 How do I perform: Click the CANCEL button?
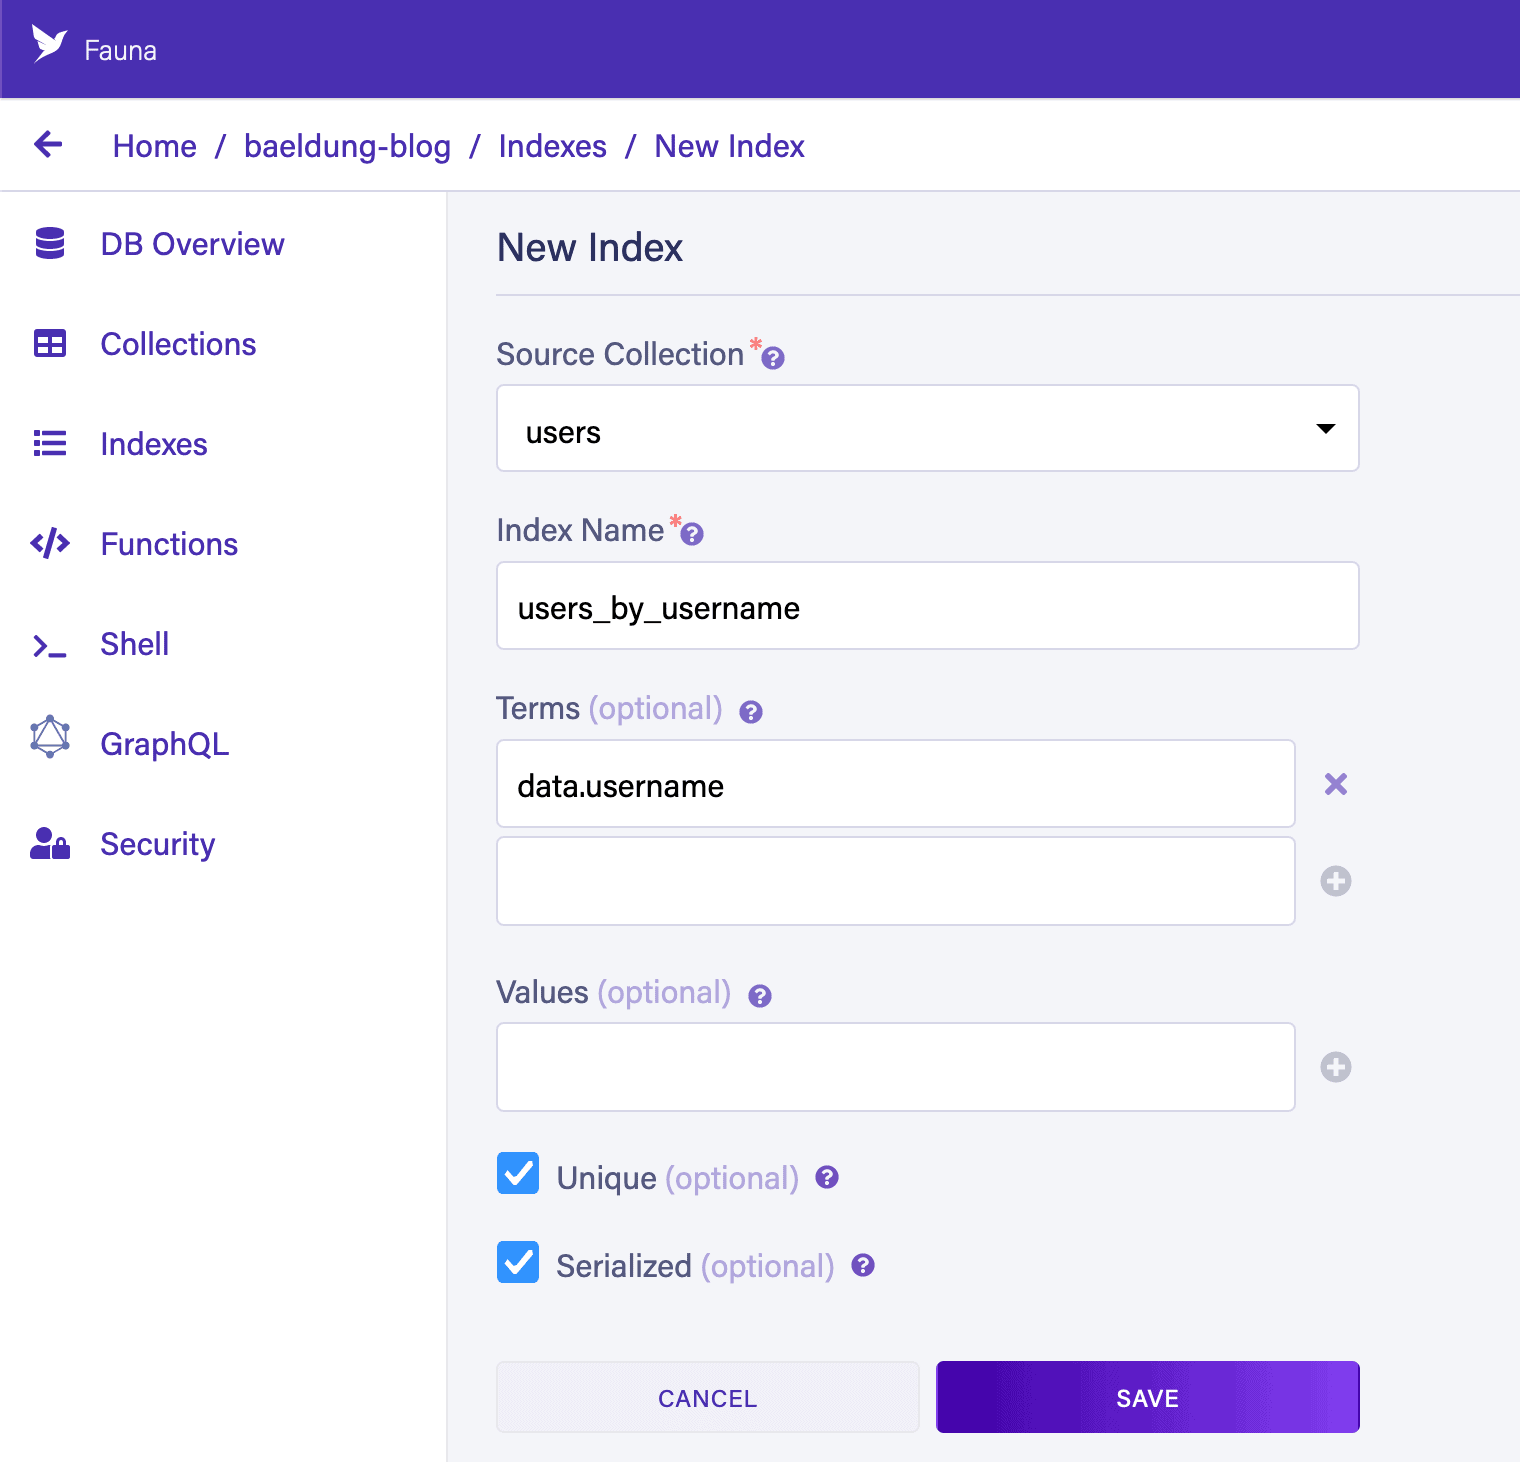pos(707,1397)
